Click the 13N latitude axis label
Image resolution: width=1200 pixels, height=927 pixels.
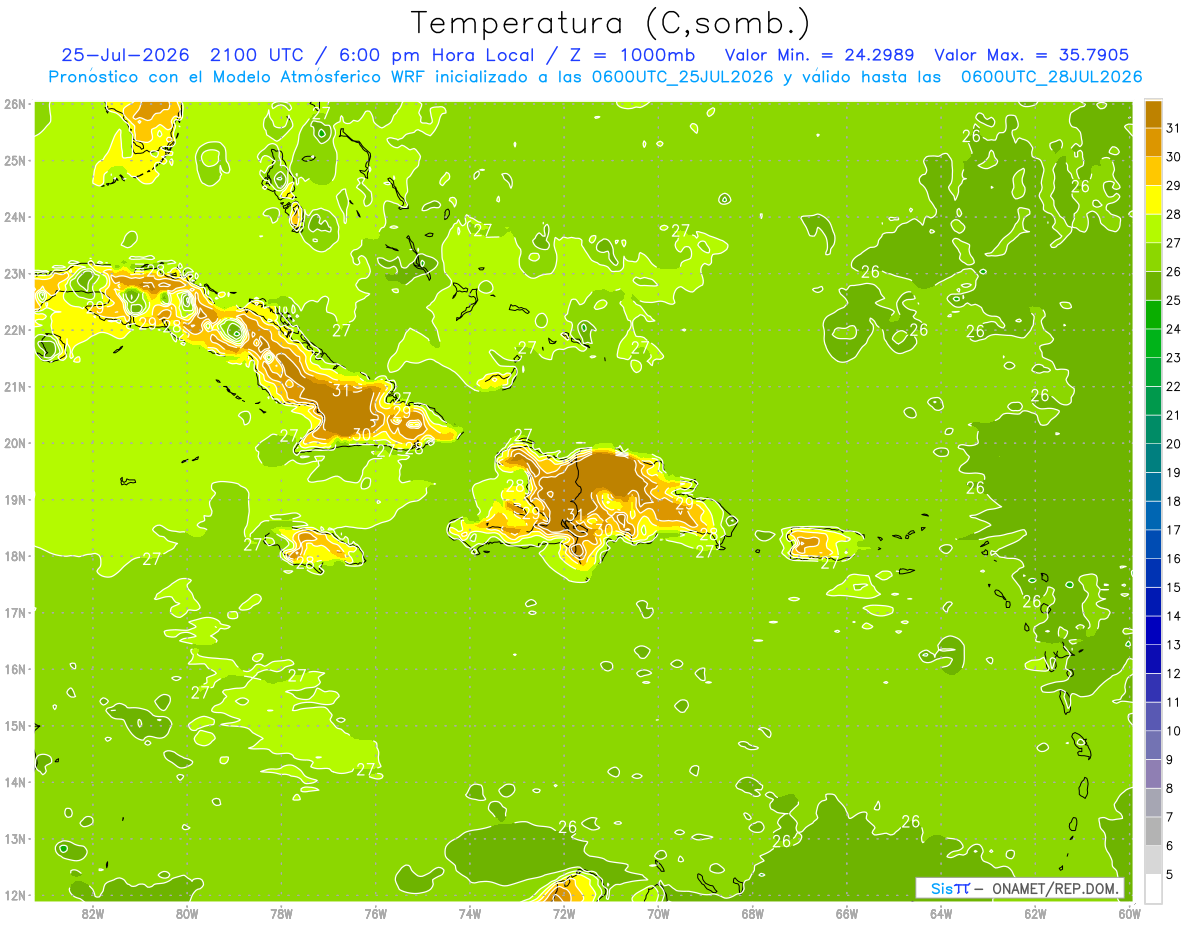pos(14,839)
